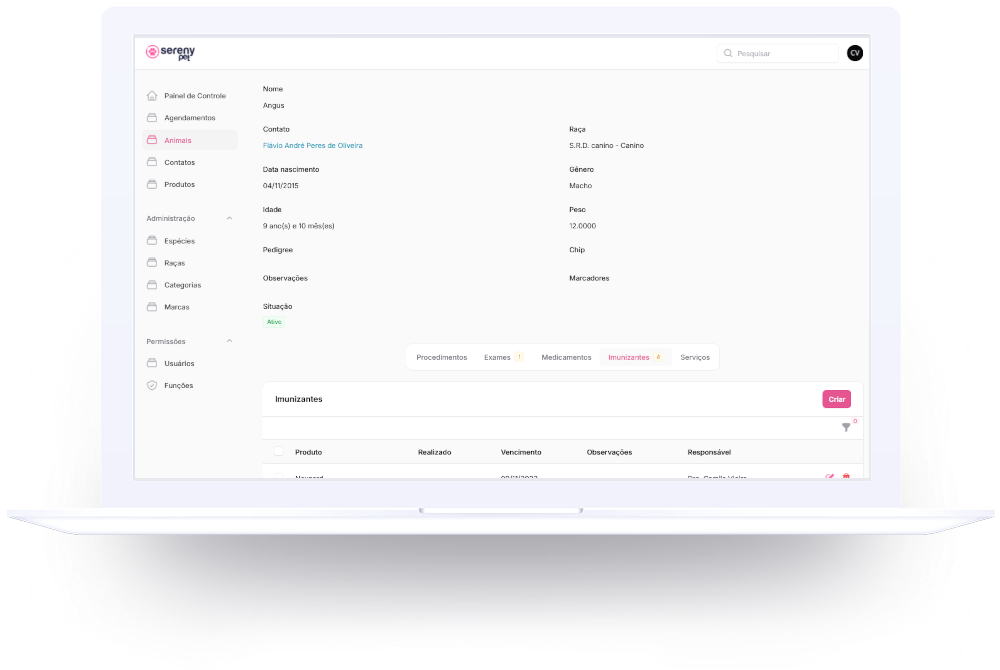Click the Sereny Pet logo

[171, 52]
